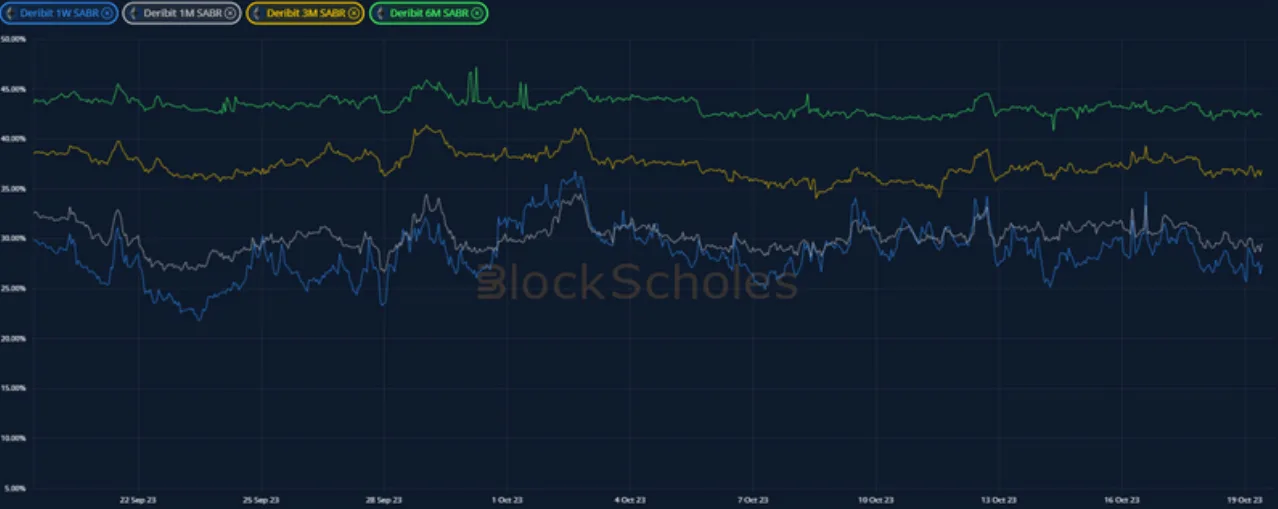Screen dimensions: 1278x509
Task: Click the 16 Oct 23 date label
Action: pos(1122,500)
